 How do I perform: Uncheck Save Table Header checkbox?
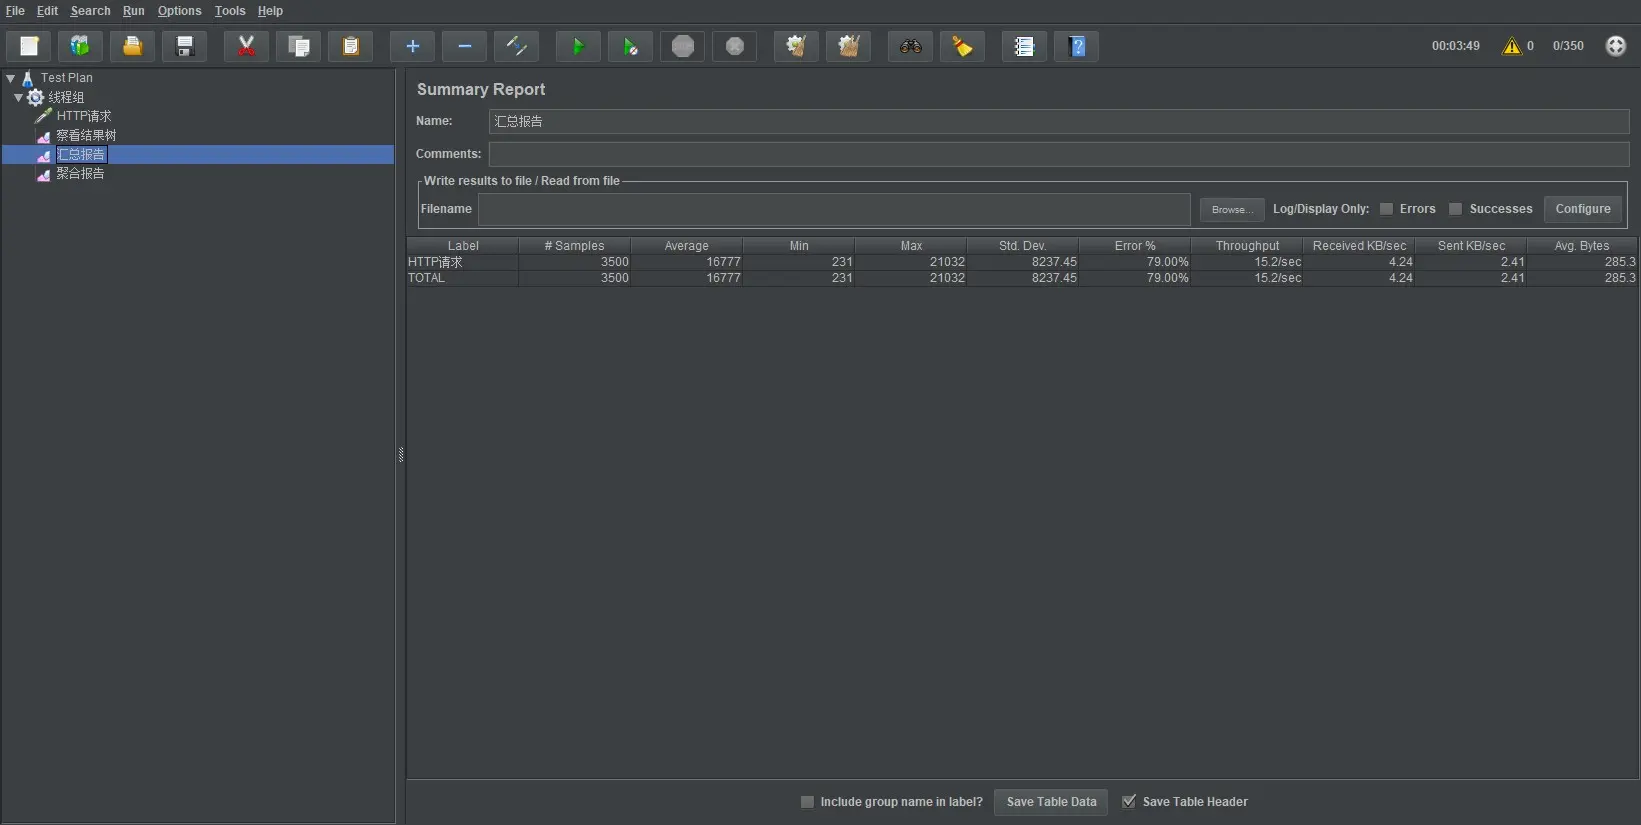pyautogui.click(x=1129, y=802)
